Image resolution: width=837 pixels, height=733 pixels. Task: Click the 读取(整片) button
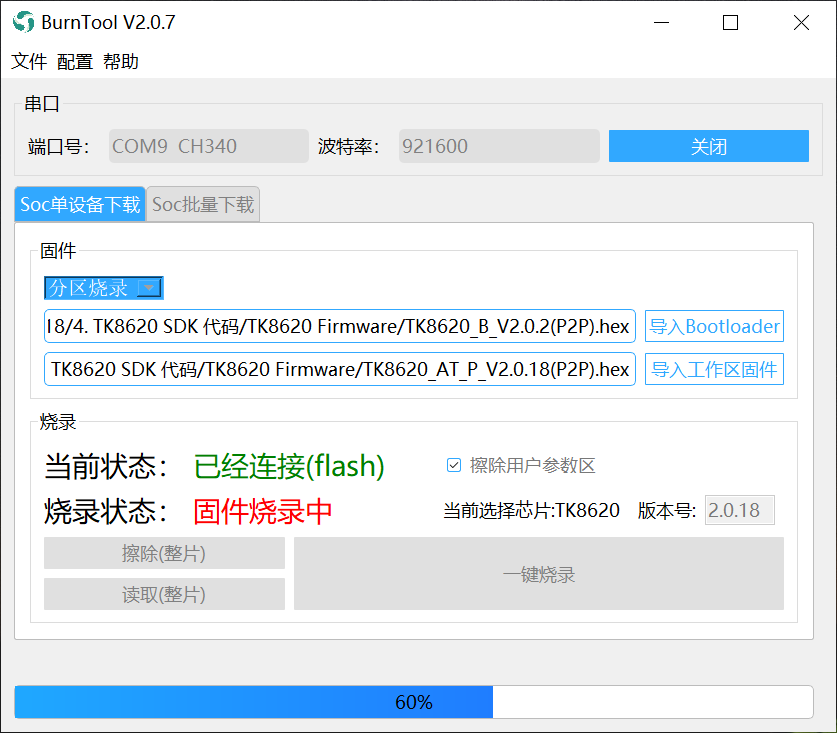point(164,594)
